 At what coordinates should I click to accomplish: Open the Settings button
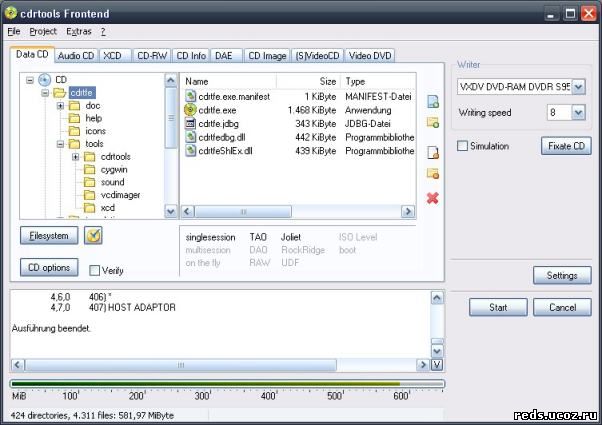click(562, 275)
